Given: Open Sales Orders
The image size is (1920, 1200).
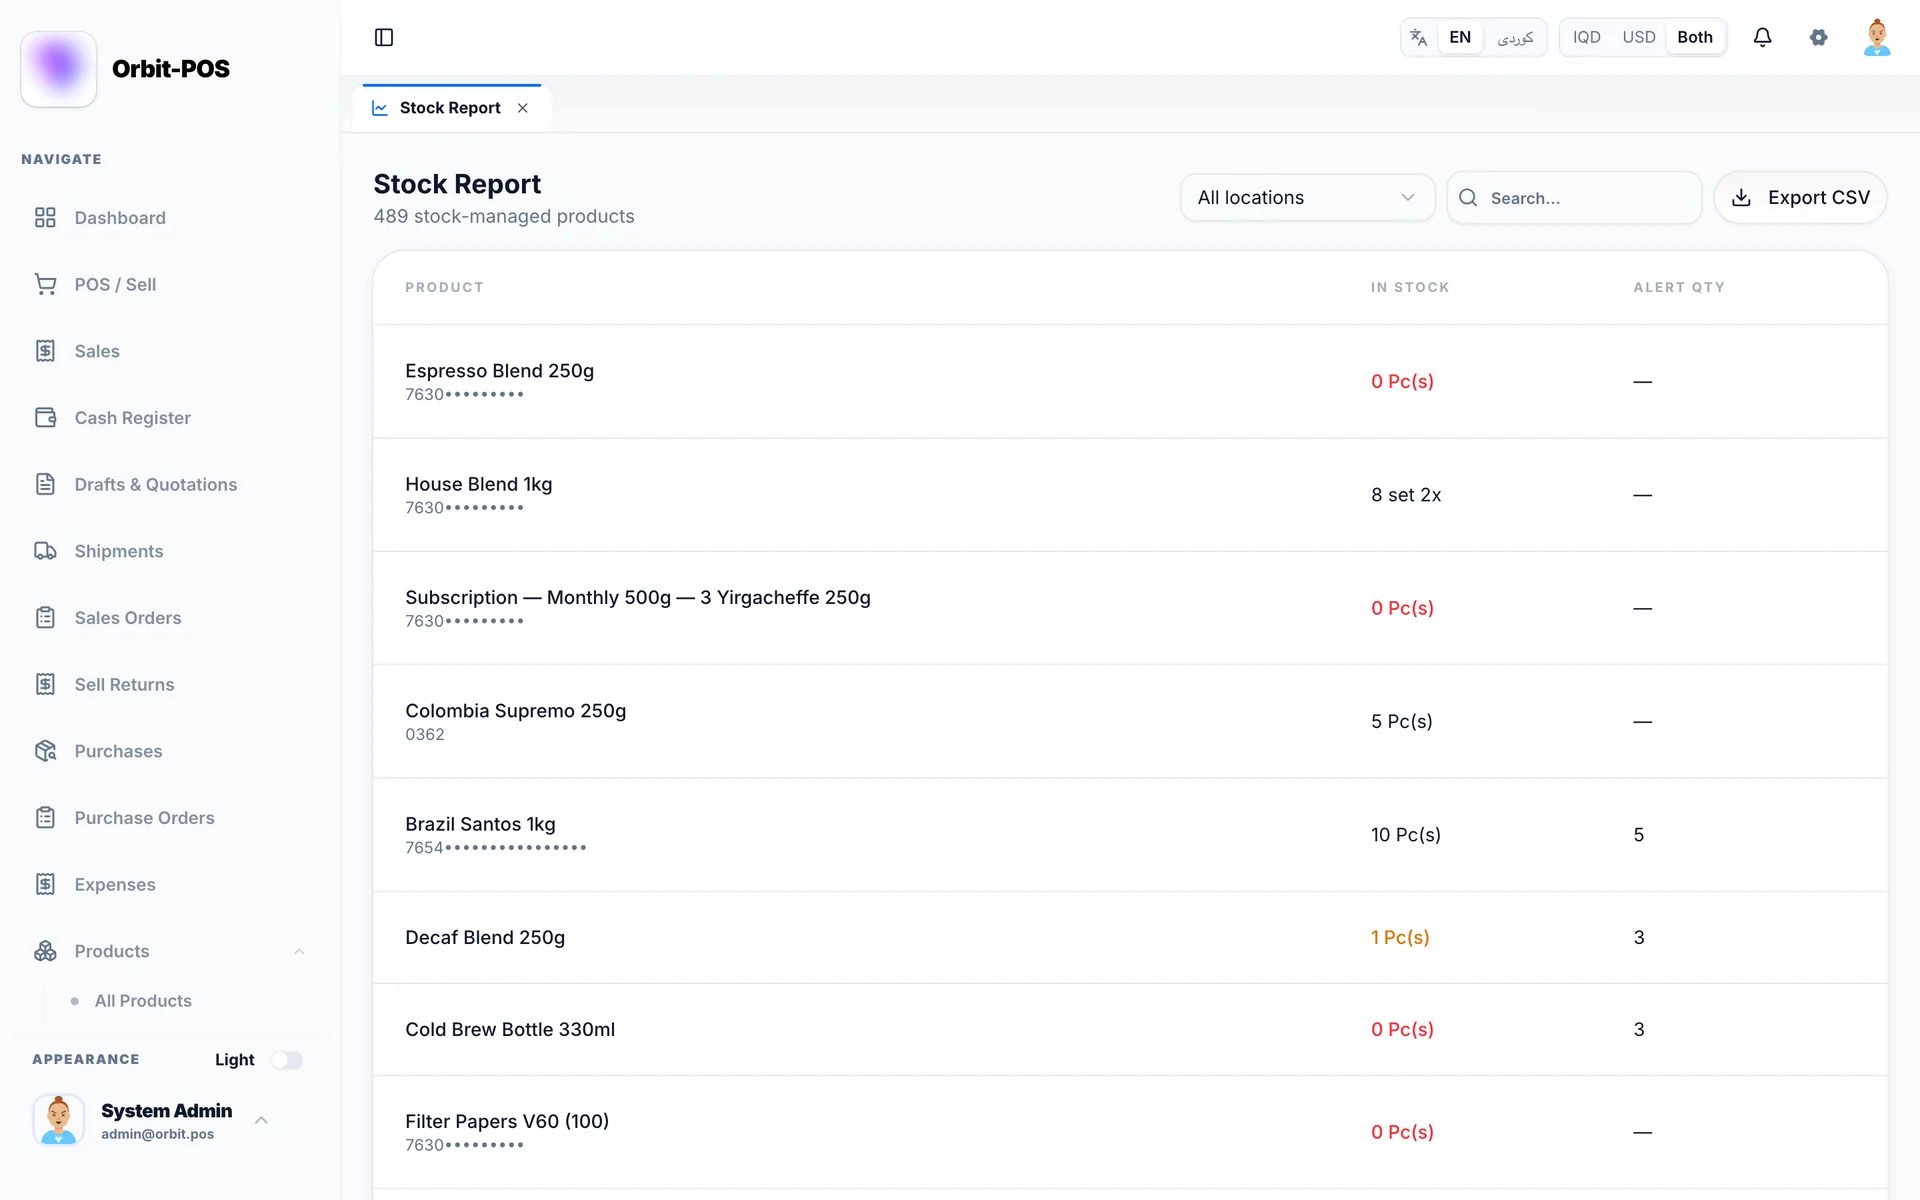Looking at the screenshot, I should (128, 618).
